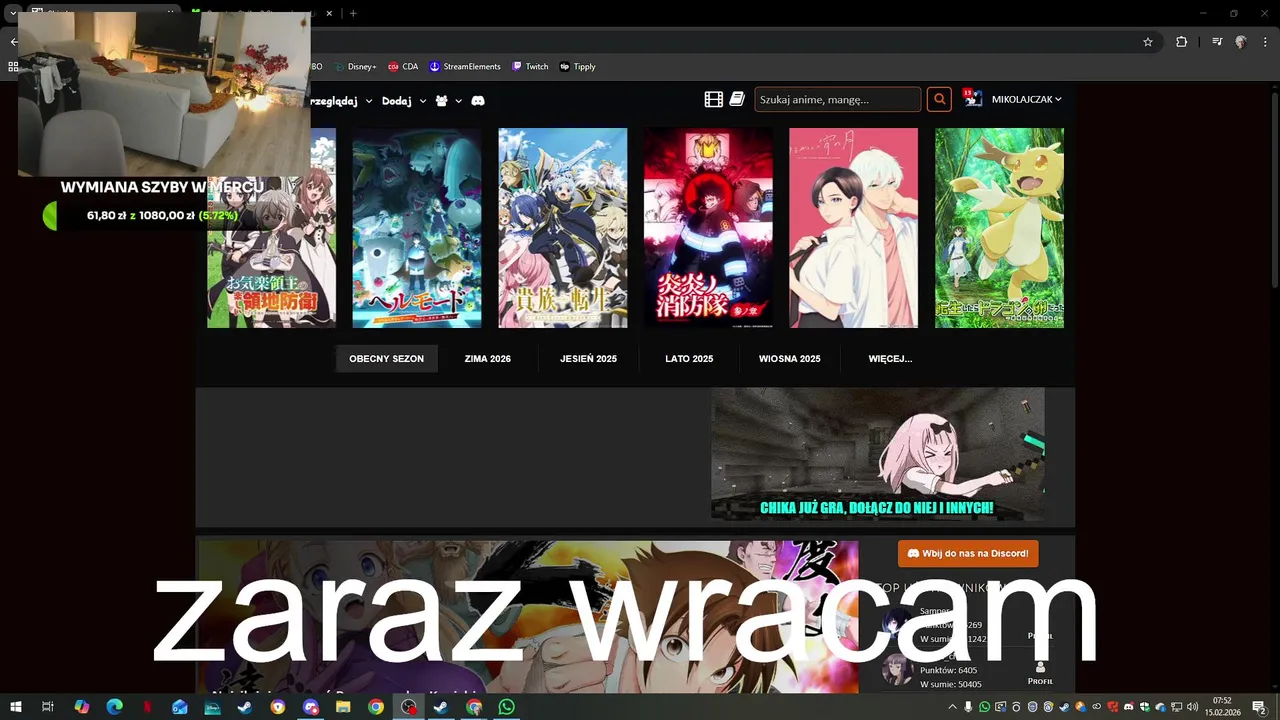Open a new browser tab with plus
This screenshot has width=1280, height=720.
coord(353,13)
